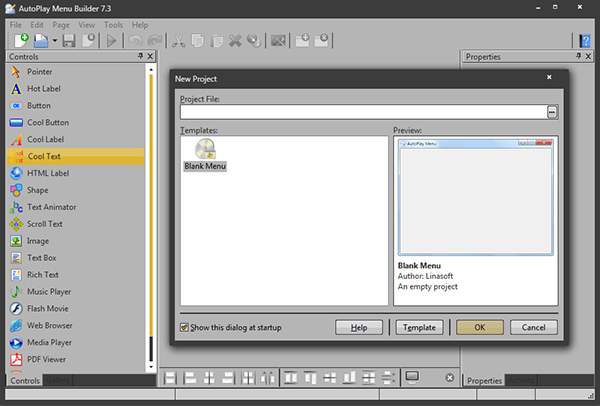Uncheck Show this dialog at startup
This screenshot has width=600, height=406.
(x=184, y=328)
